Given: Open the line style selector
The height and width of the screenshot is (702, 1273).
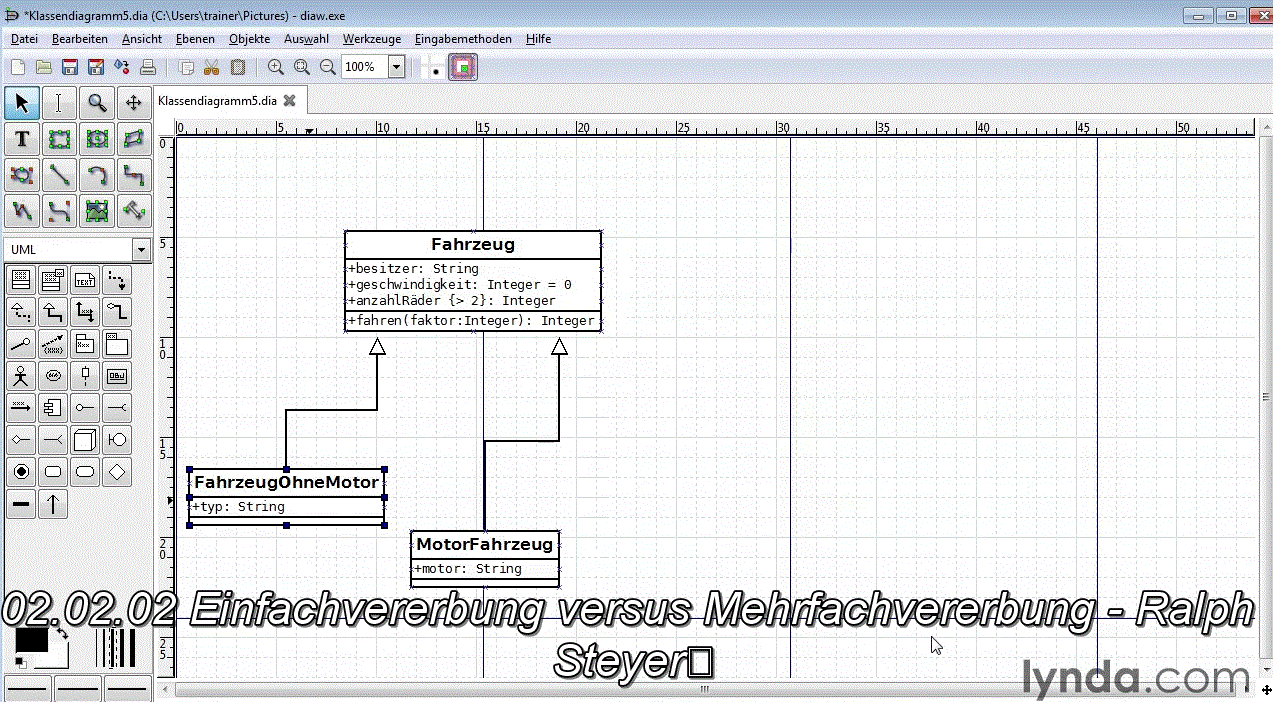Looking at the screenshot, I should [x=77, y=688].
